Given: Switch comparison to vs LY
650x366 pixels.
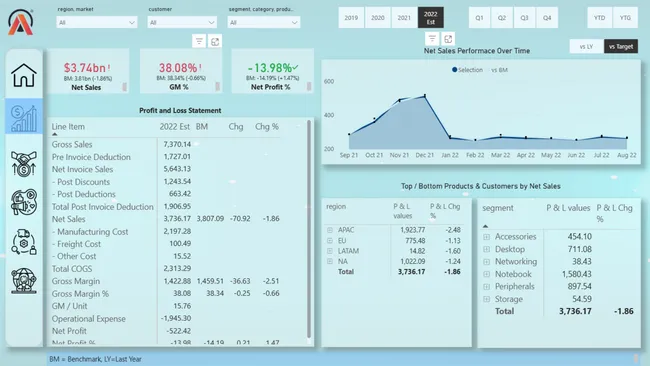Looking at the screenshot, I should (x=586, y=46).
